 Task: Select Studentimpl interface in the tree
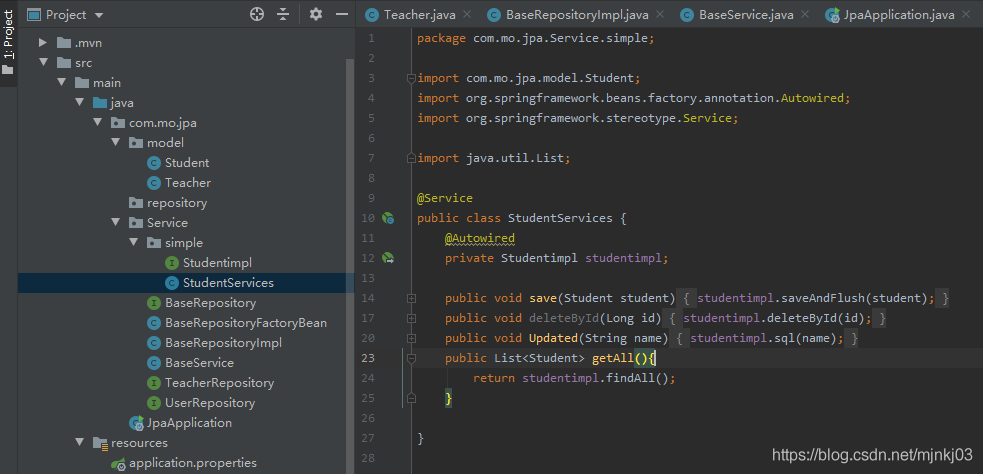click(216, 263)
